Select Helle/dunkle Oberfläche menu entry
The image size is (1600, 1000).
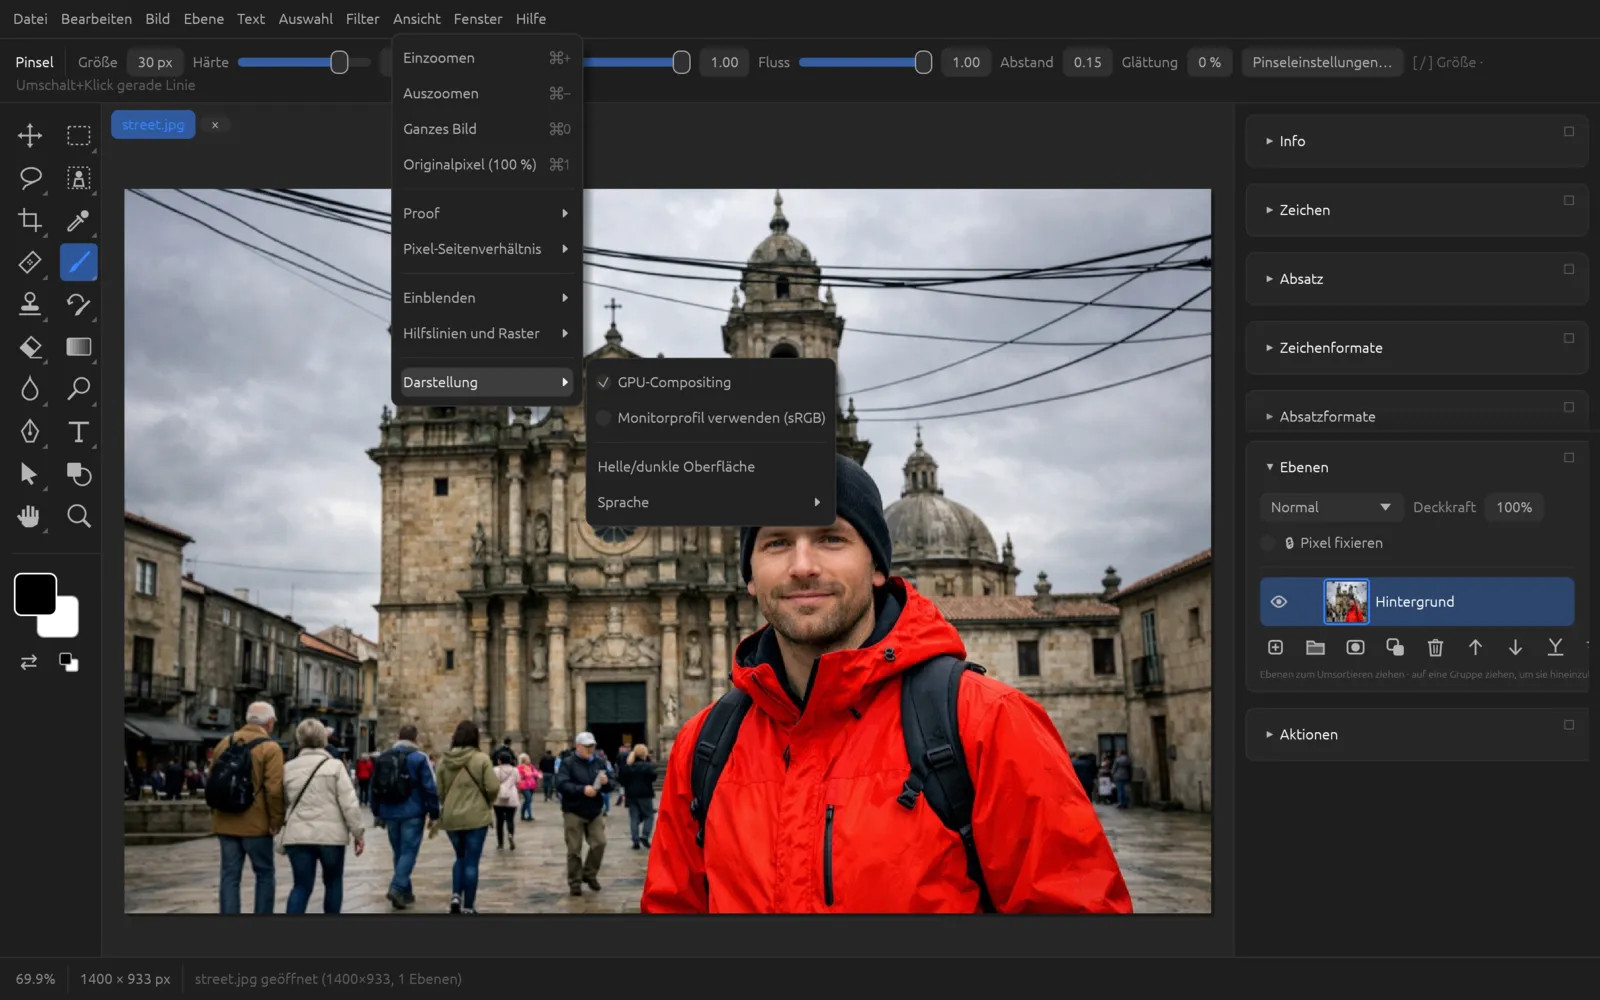tap(710, 467)
